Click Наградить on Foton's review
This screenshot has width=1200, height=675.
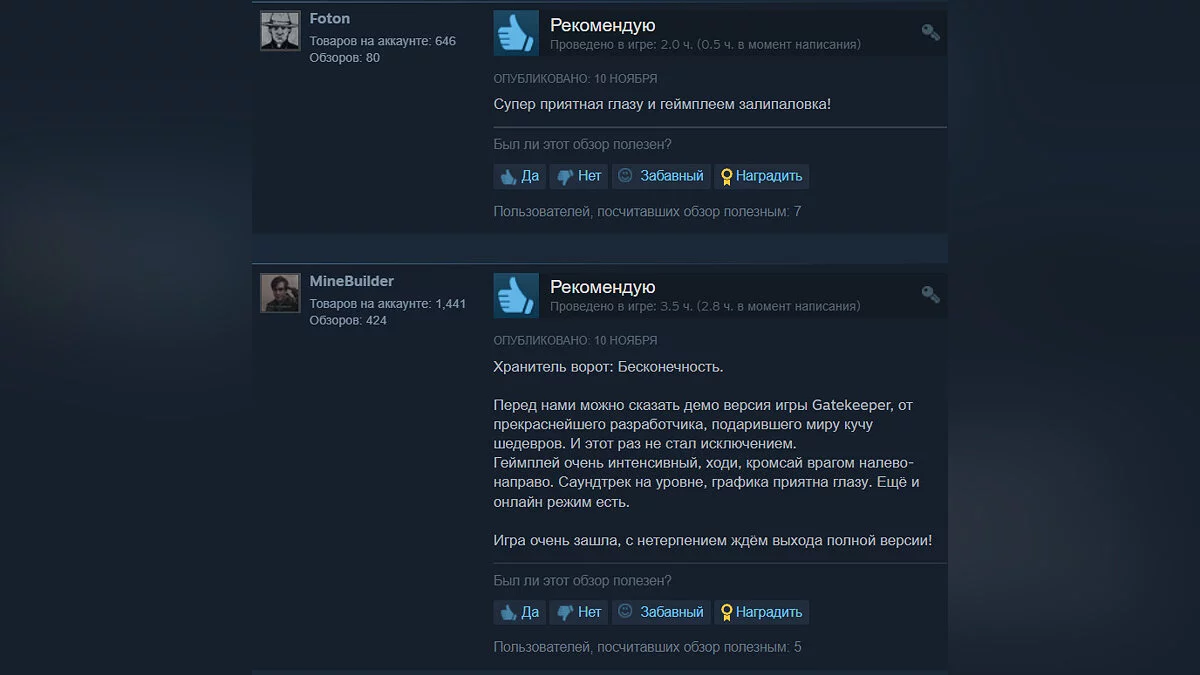coord(762,176)
